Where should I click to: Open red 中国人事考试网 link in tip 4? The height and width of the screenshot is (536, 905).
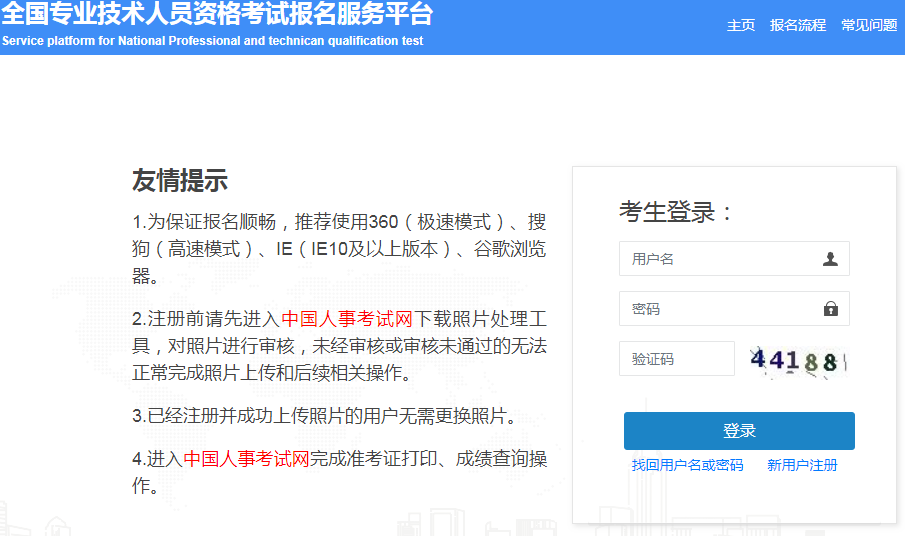click(x=246, y=459)
